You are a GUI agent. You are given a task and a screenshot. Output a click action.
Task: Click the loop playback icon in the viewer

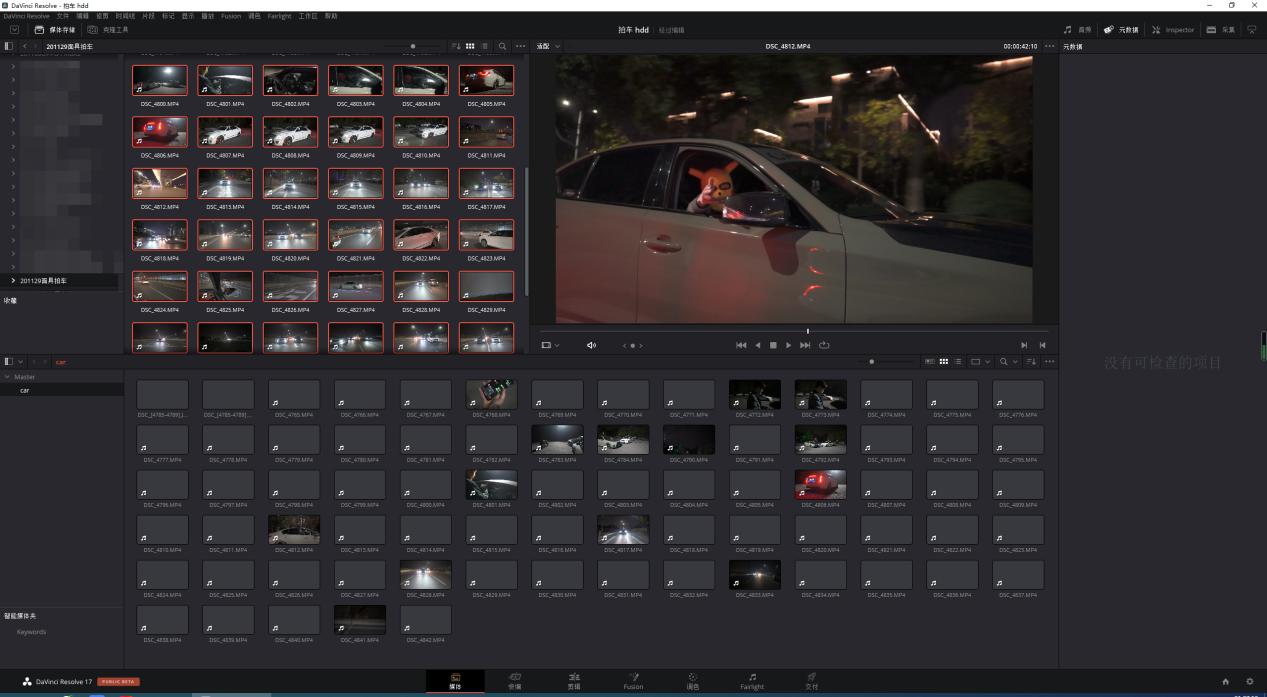[x=824, y=345]
